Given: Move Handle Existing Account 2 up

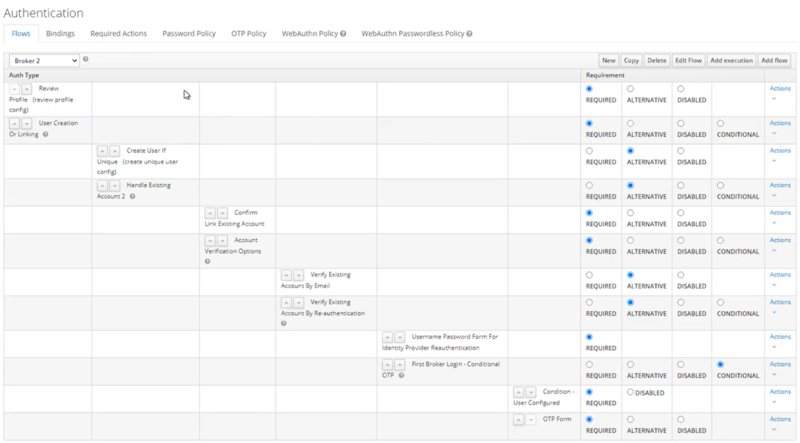Looking at the screenshot, I should (103, 186).
